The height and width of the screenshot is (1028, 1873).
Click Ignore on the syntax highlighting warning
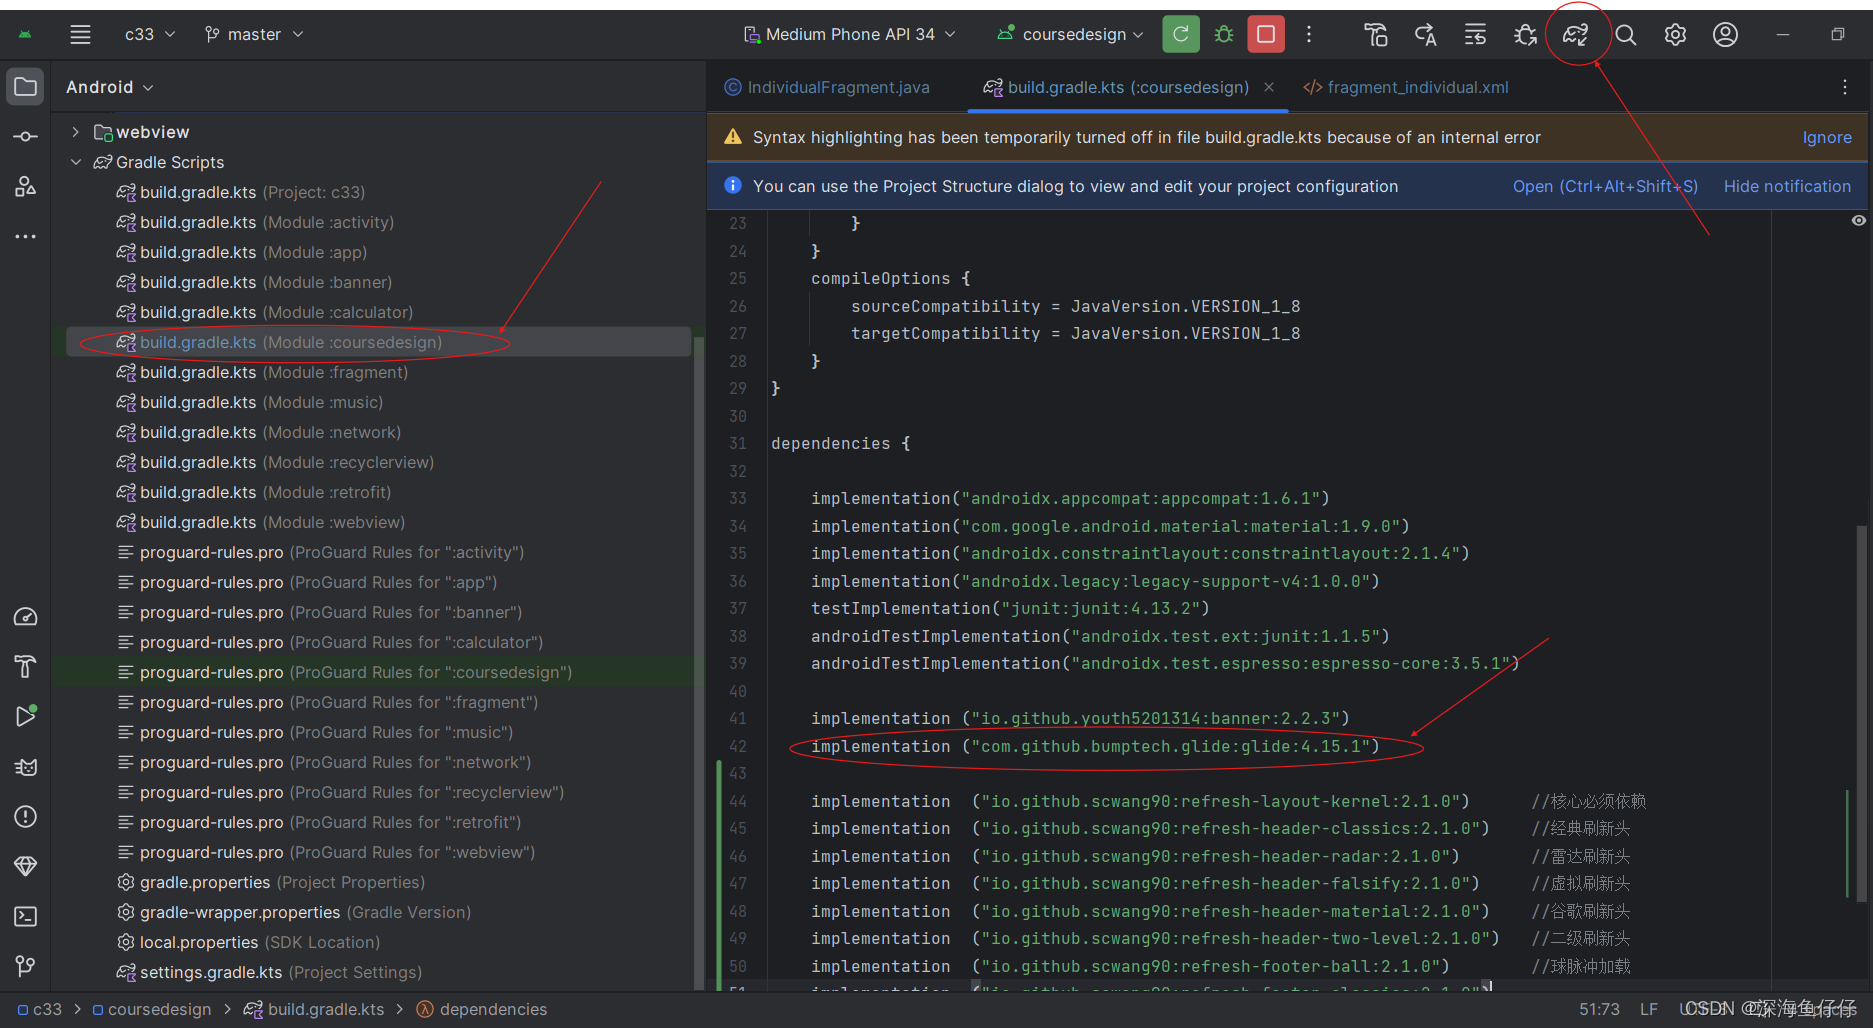click(x=1826, y=137)
